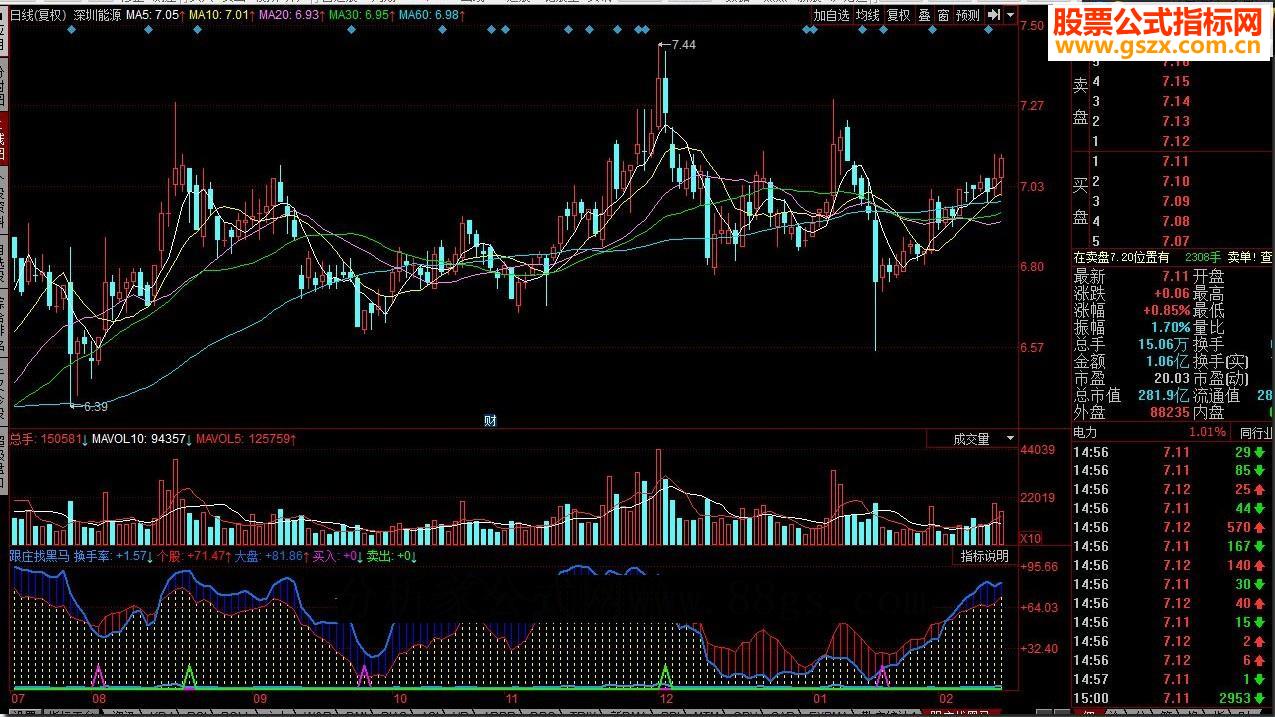This screenshot has width=1275, height=717.
Task: Click the 深圳能源 stock name
Action: pos(98,15)
